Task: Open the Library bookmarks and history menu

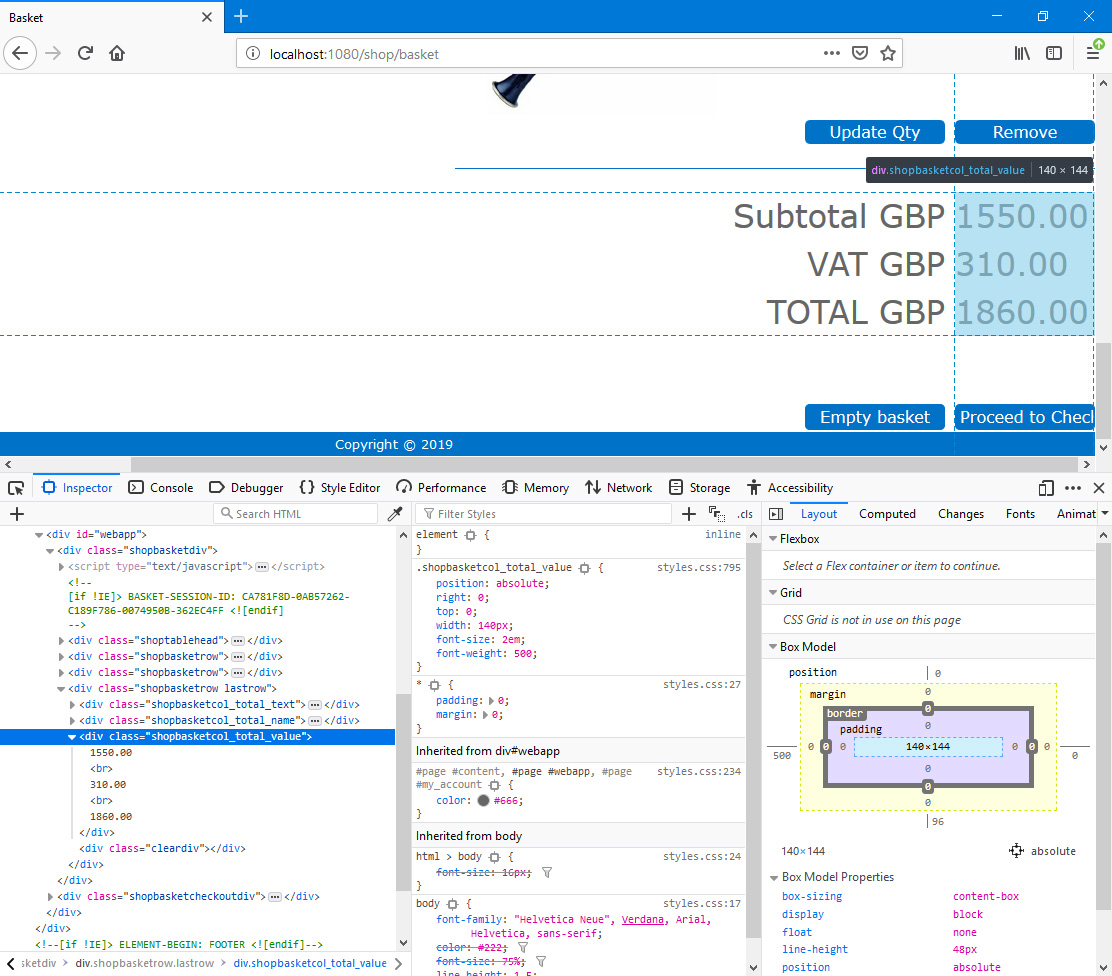Action: coord(1022,53)
